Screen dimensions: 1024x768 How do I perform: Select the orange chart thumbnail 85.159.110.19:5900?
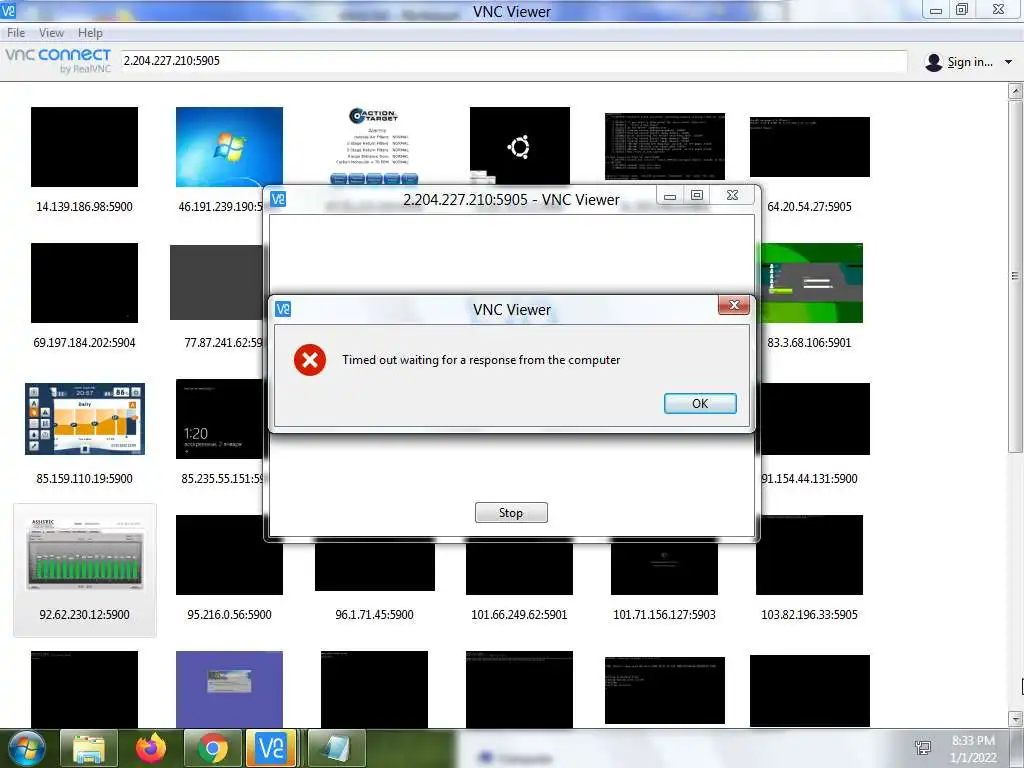tap(85, 419)
